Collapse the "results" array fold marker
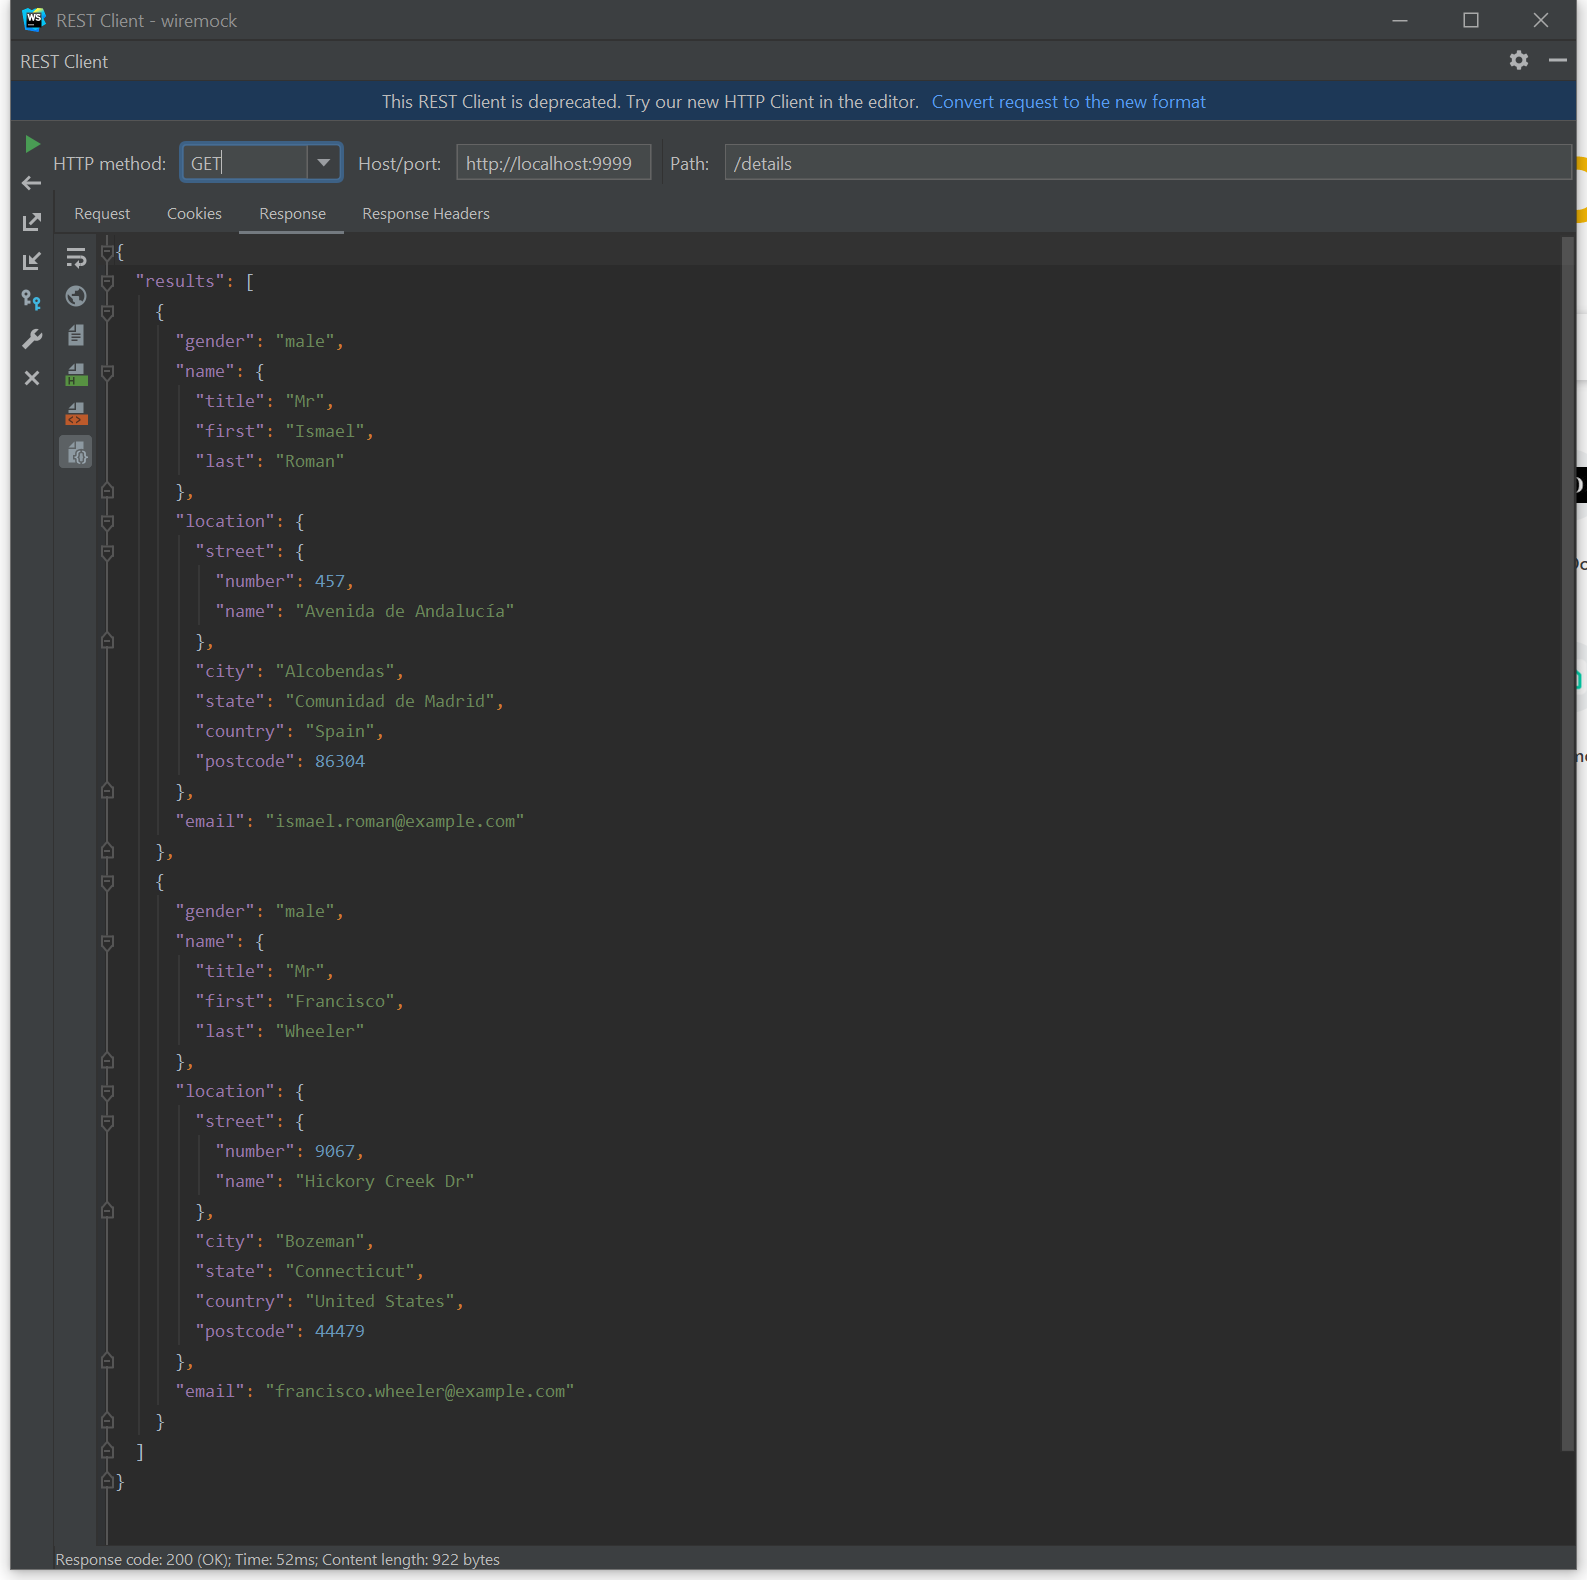 pyautogui.click(x=108, y=282)
